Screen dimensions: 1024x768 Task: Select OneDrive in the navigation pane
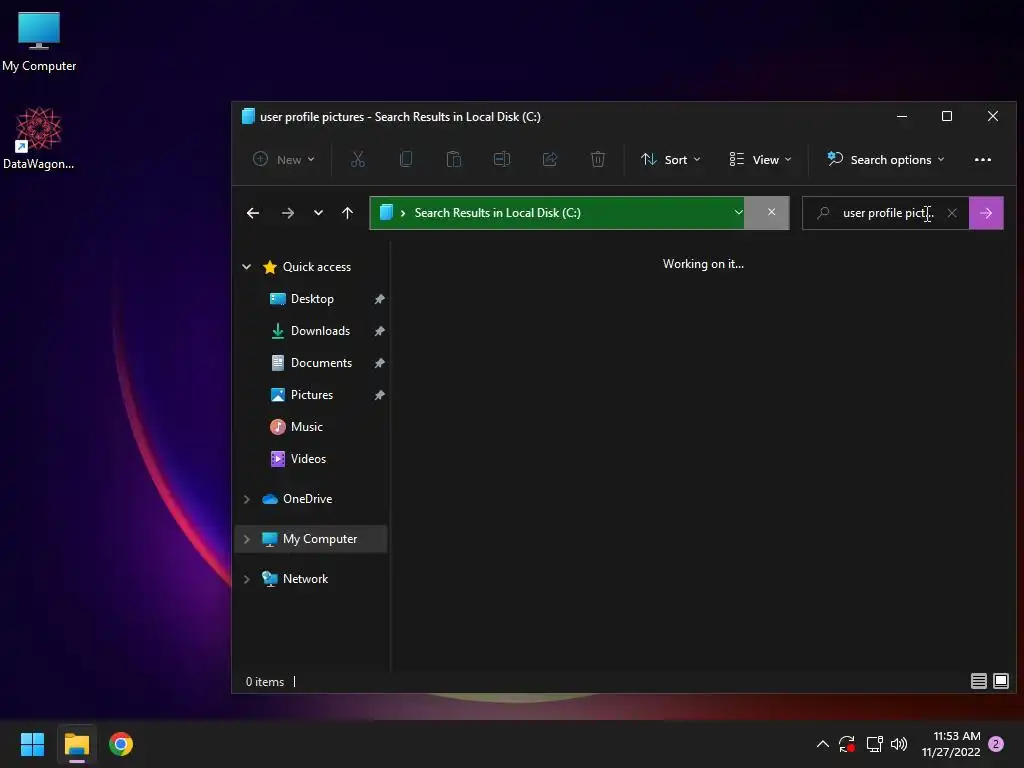307,499
